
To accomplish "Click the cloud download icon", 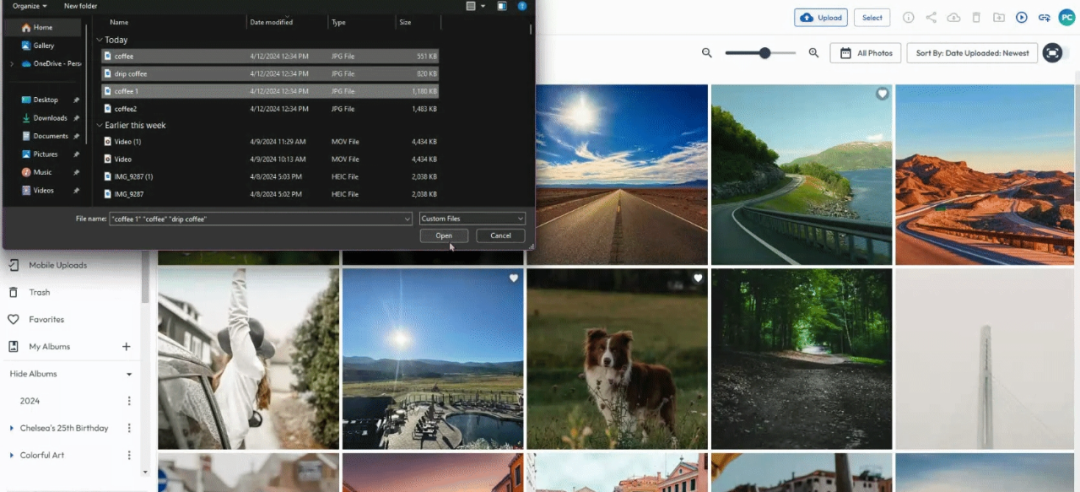I will tap(953, 17).
